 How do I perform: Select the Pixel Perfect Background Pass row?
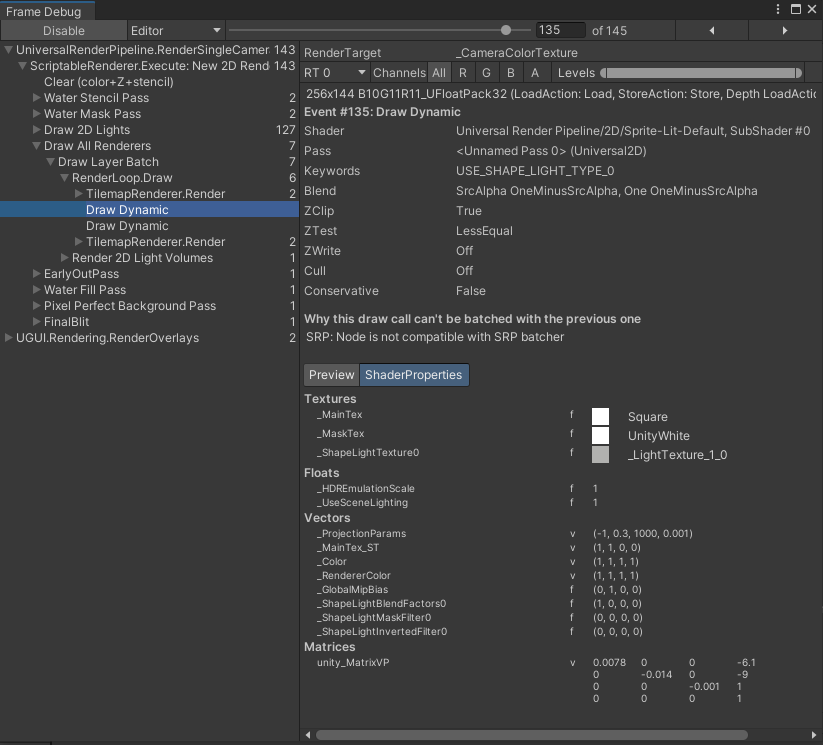[x=150, y=306]
